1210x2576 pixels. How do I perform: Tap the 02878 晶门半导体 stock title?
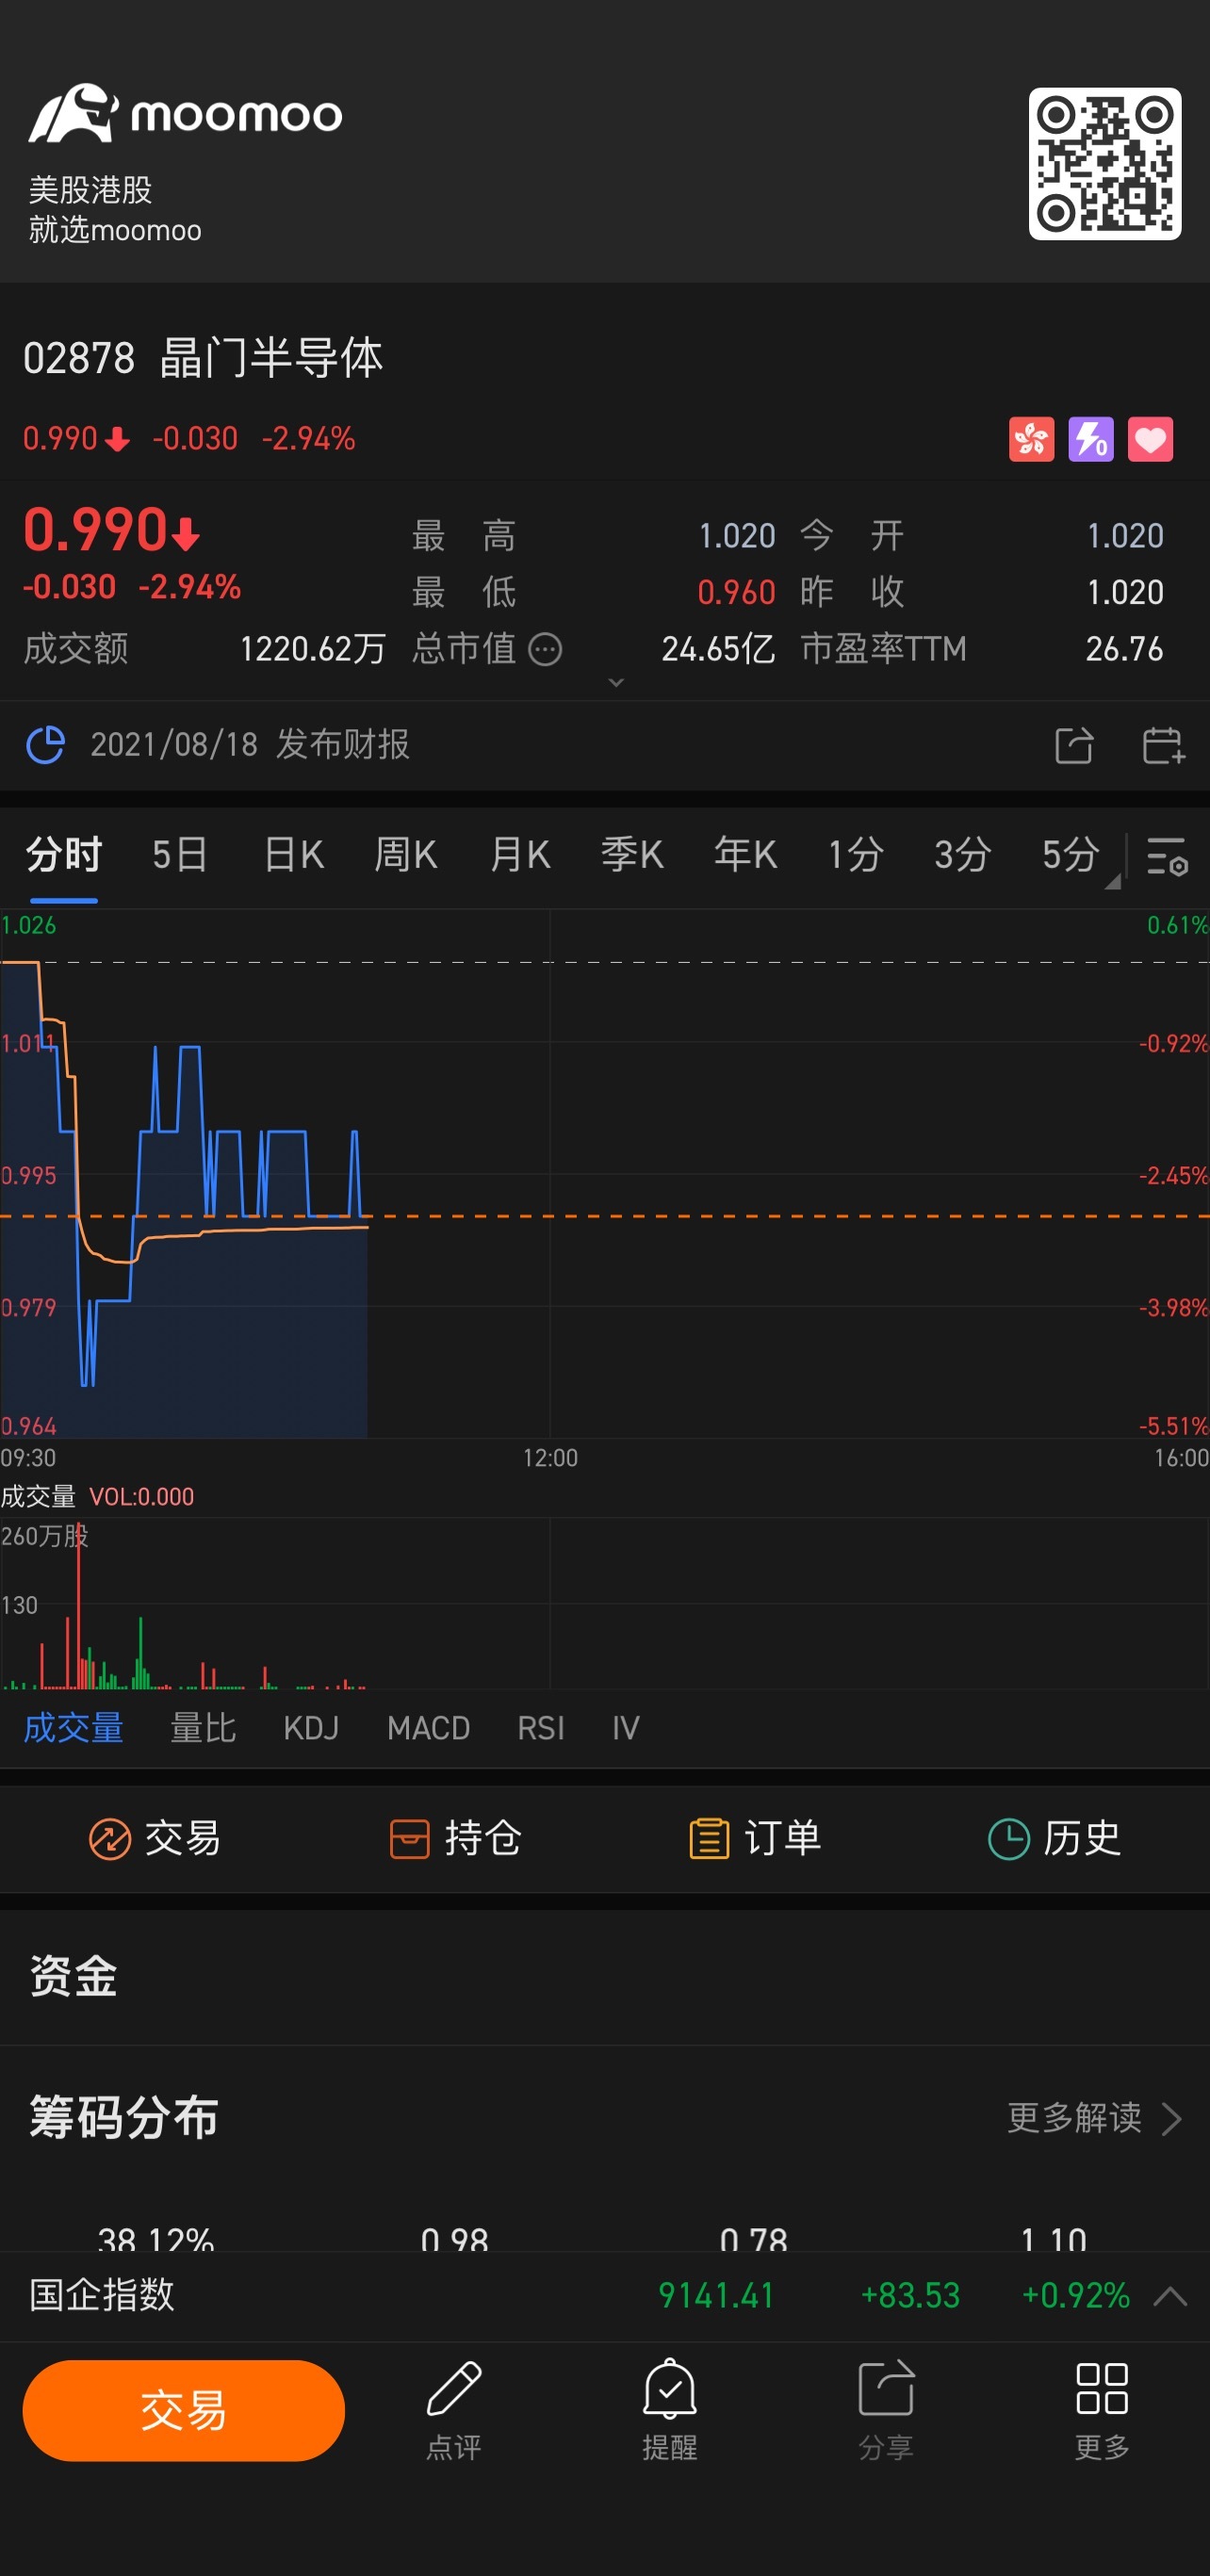(x=203, y=358)
